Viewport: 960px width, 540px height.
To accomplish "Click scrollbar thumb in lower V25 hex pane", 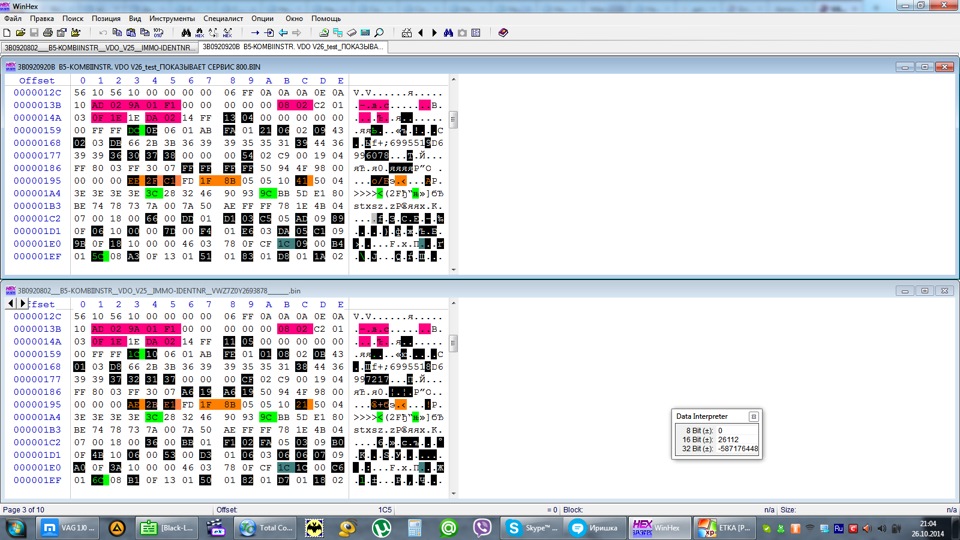I will pyautogui.click(x=453, y=343).
